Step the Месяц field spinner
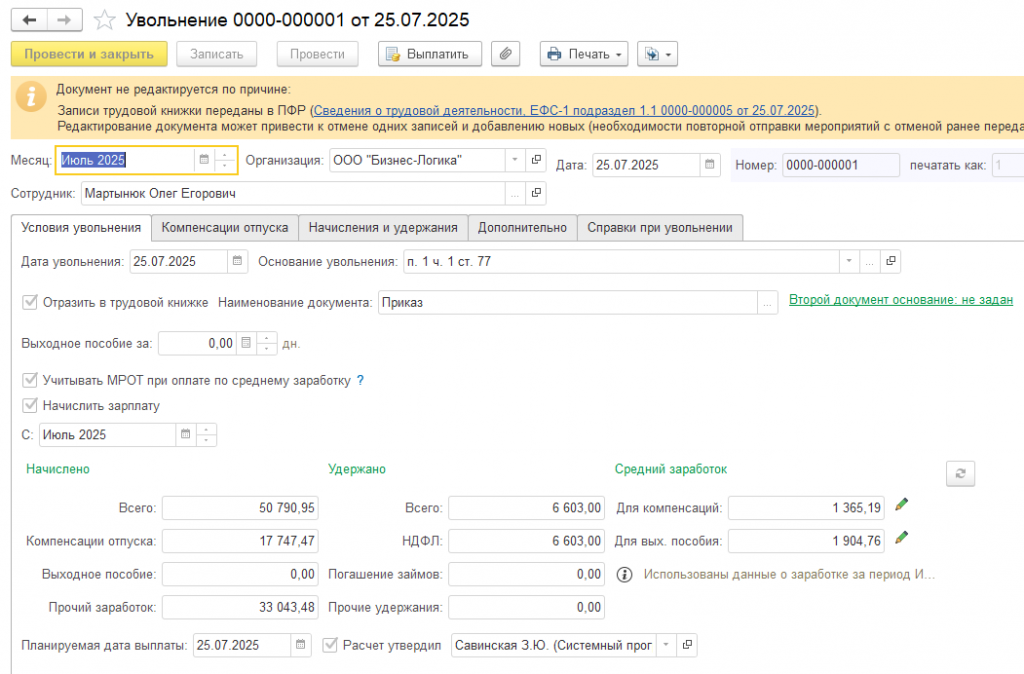This screenshot has height=674, width=1024. coord(225,160)
